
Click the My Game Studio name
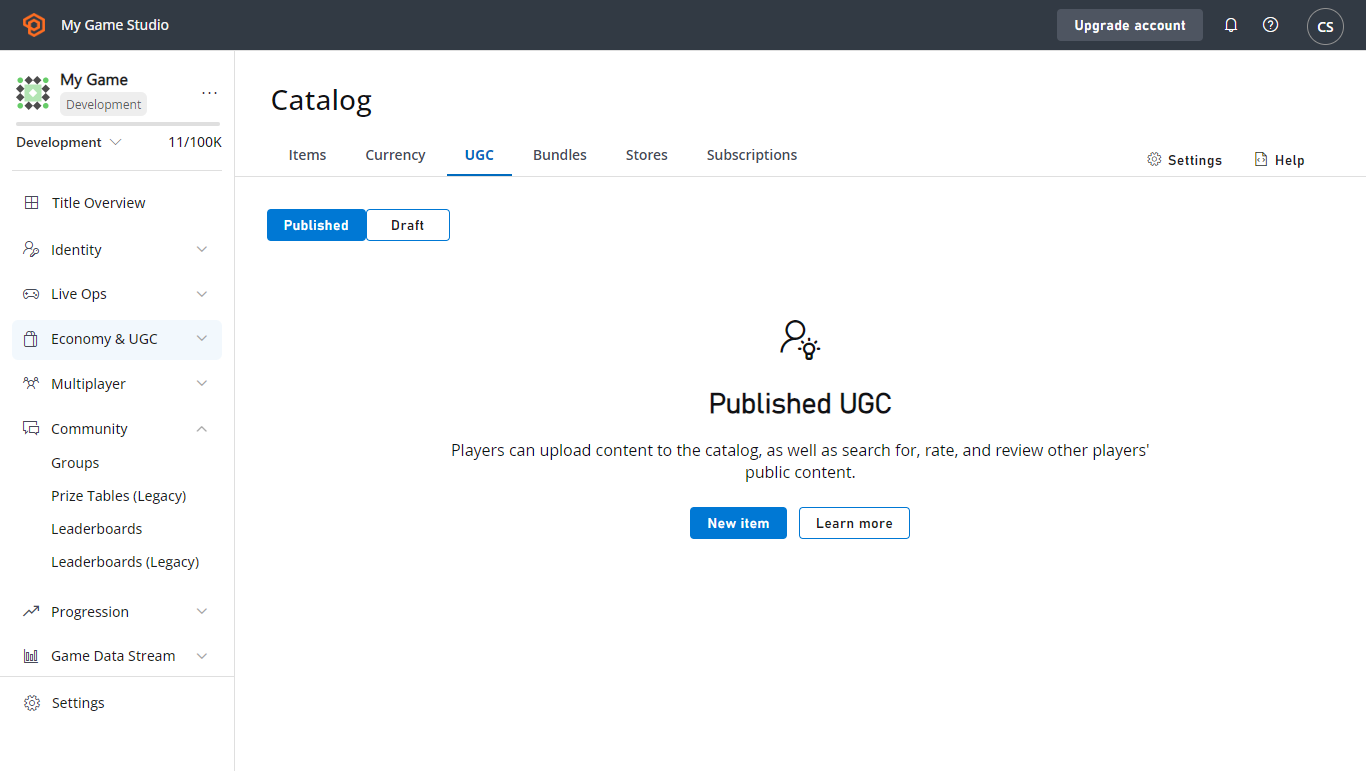click(x=115, y=25)
